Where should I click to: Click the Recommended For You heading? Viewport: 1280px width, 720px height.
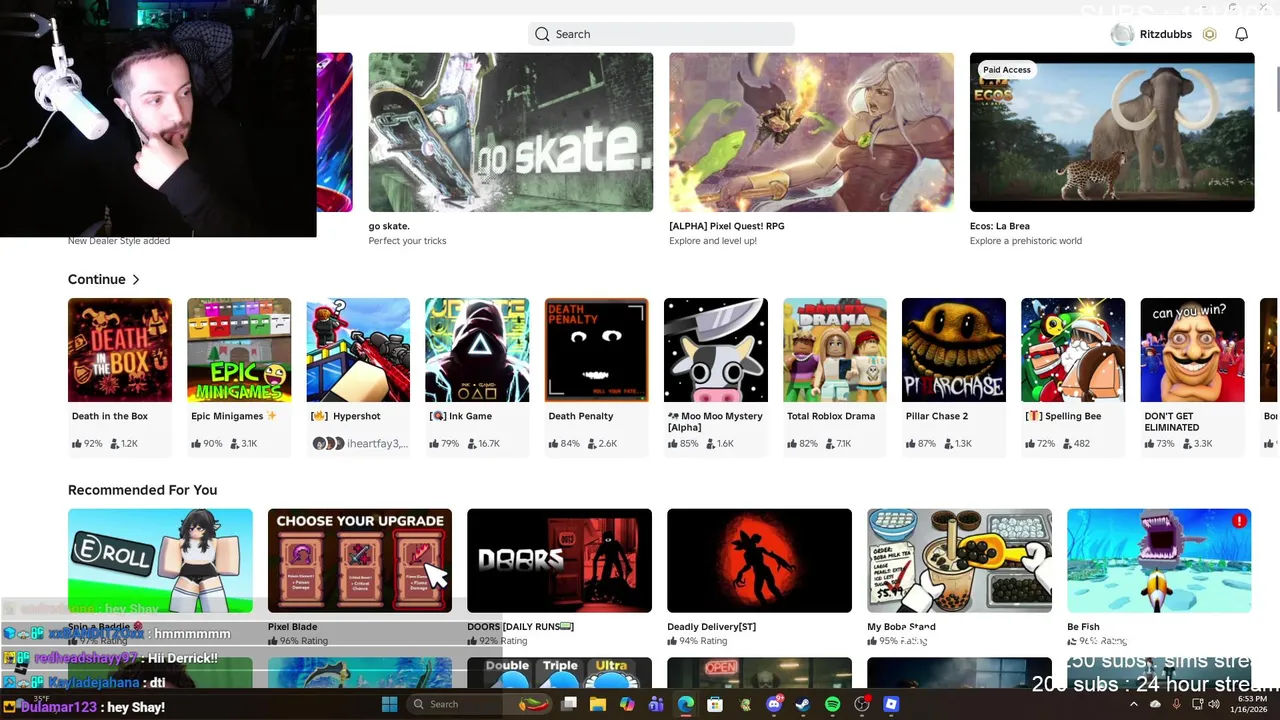tap(142, 490)
